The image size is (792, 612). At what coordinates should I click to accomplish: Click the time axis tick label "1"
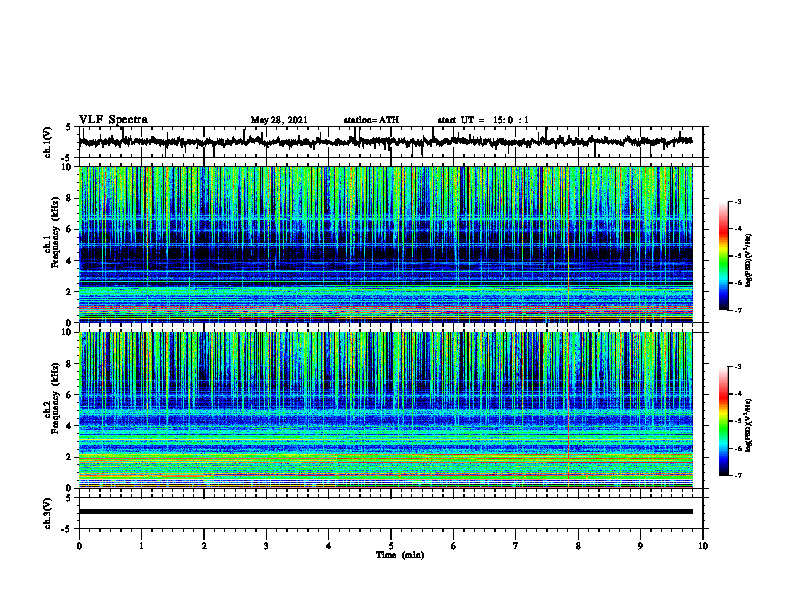click(x=141, y=546)
